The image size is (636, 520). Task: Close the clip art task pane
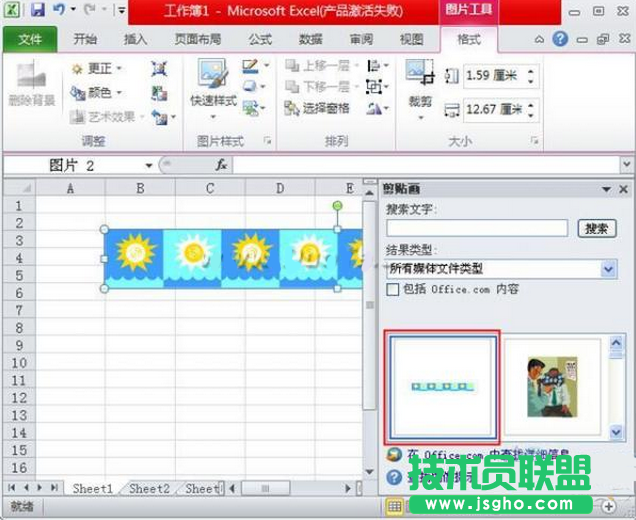624,189
